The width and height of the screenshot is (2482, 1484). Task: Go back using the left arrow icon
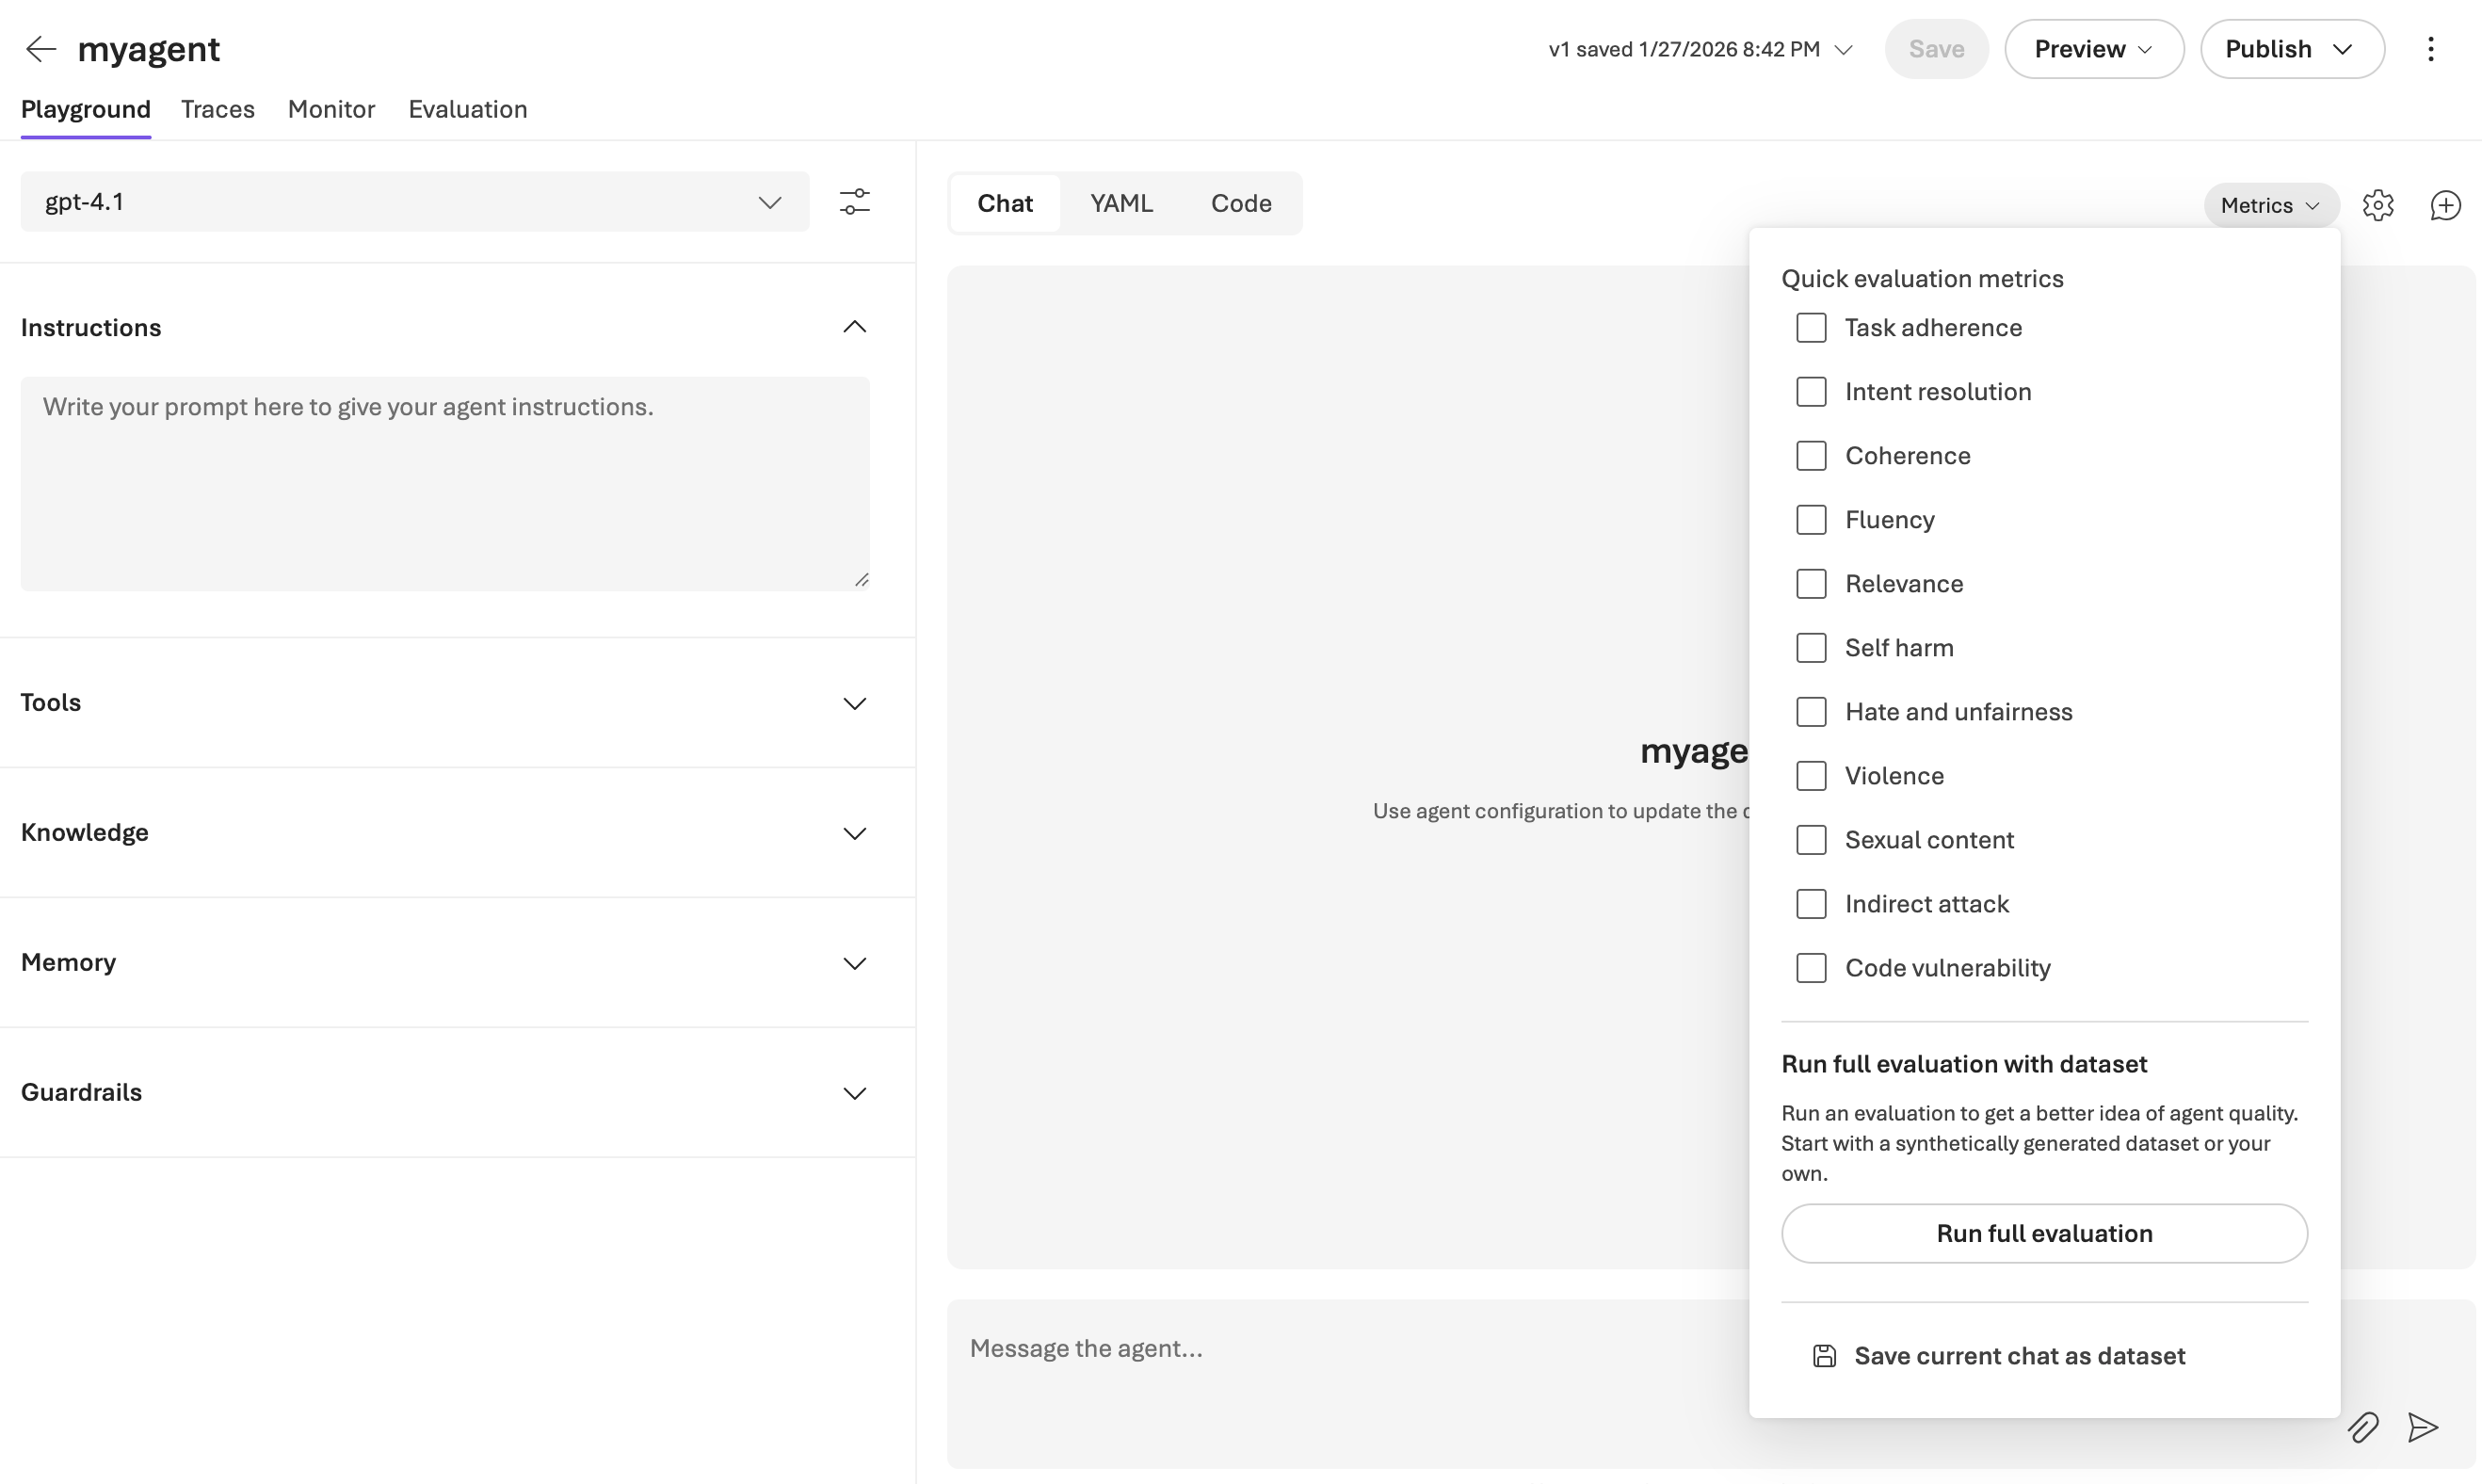[x=41, y=48]
